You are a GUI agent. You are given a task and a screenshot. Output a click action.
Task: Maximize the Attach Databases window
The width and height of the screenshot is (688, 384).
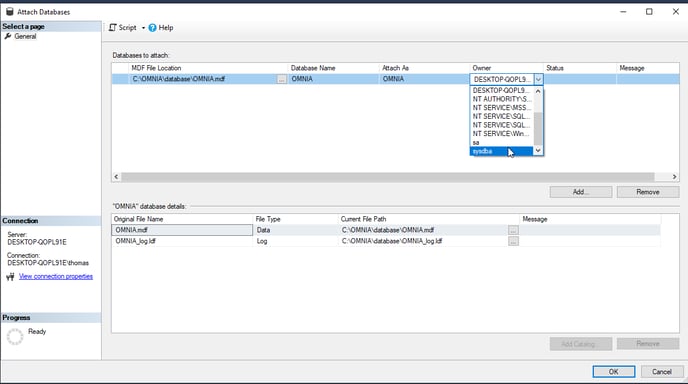649,12
